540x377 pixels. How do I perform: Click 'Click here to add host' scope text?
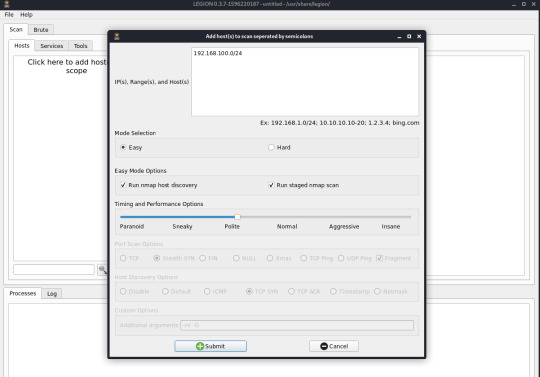pos(67,66)
